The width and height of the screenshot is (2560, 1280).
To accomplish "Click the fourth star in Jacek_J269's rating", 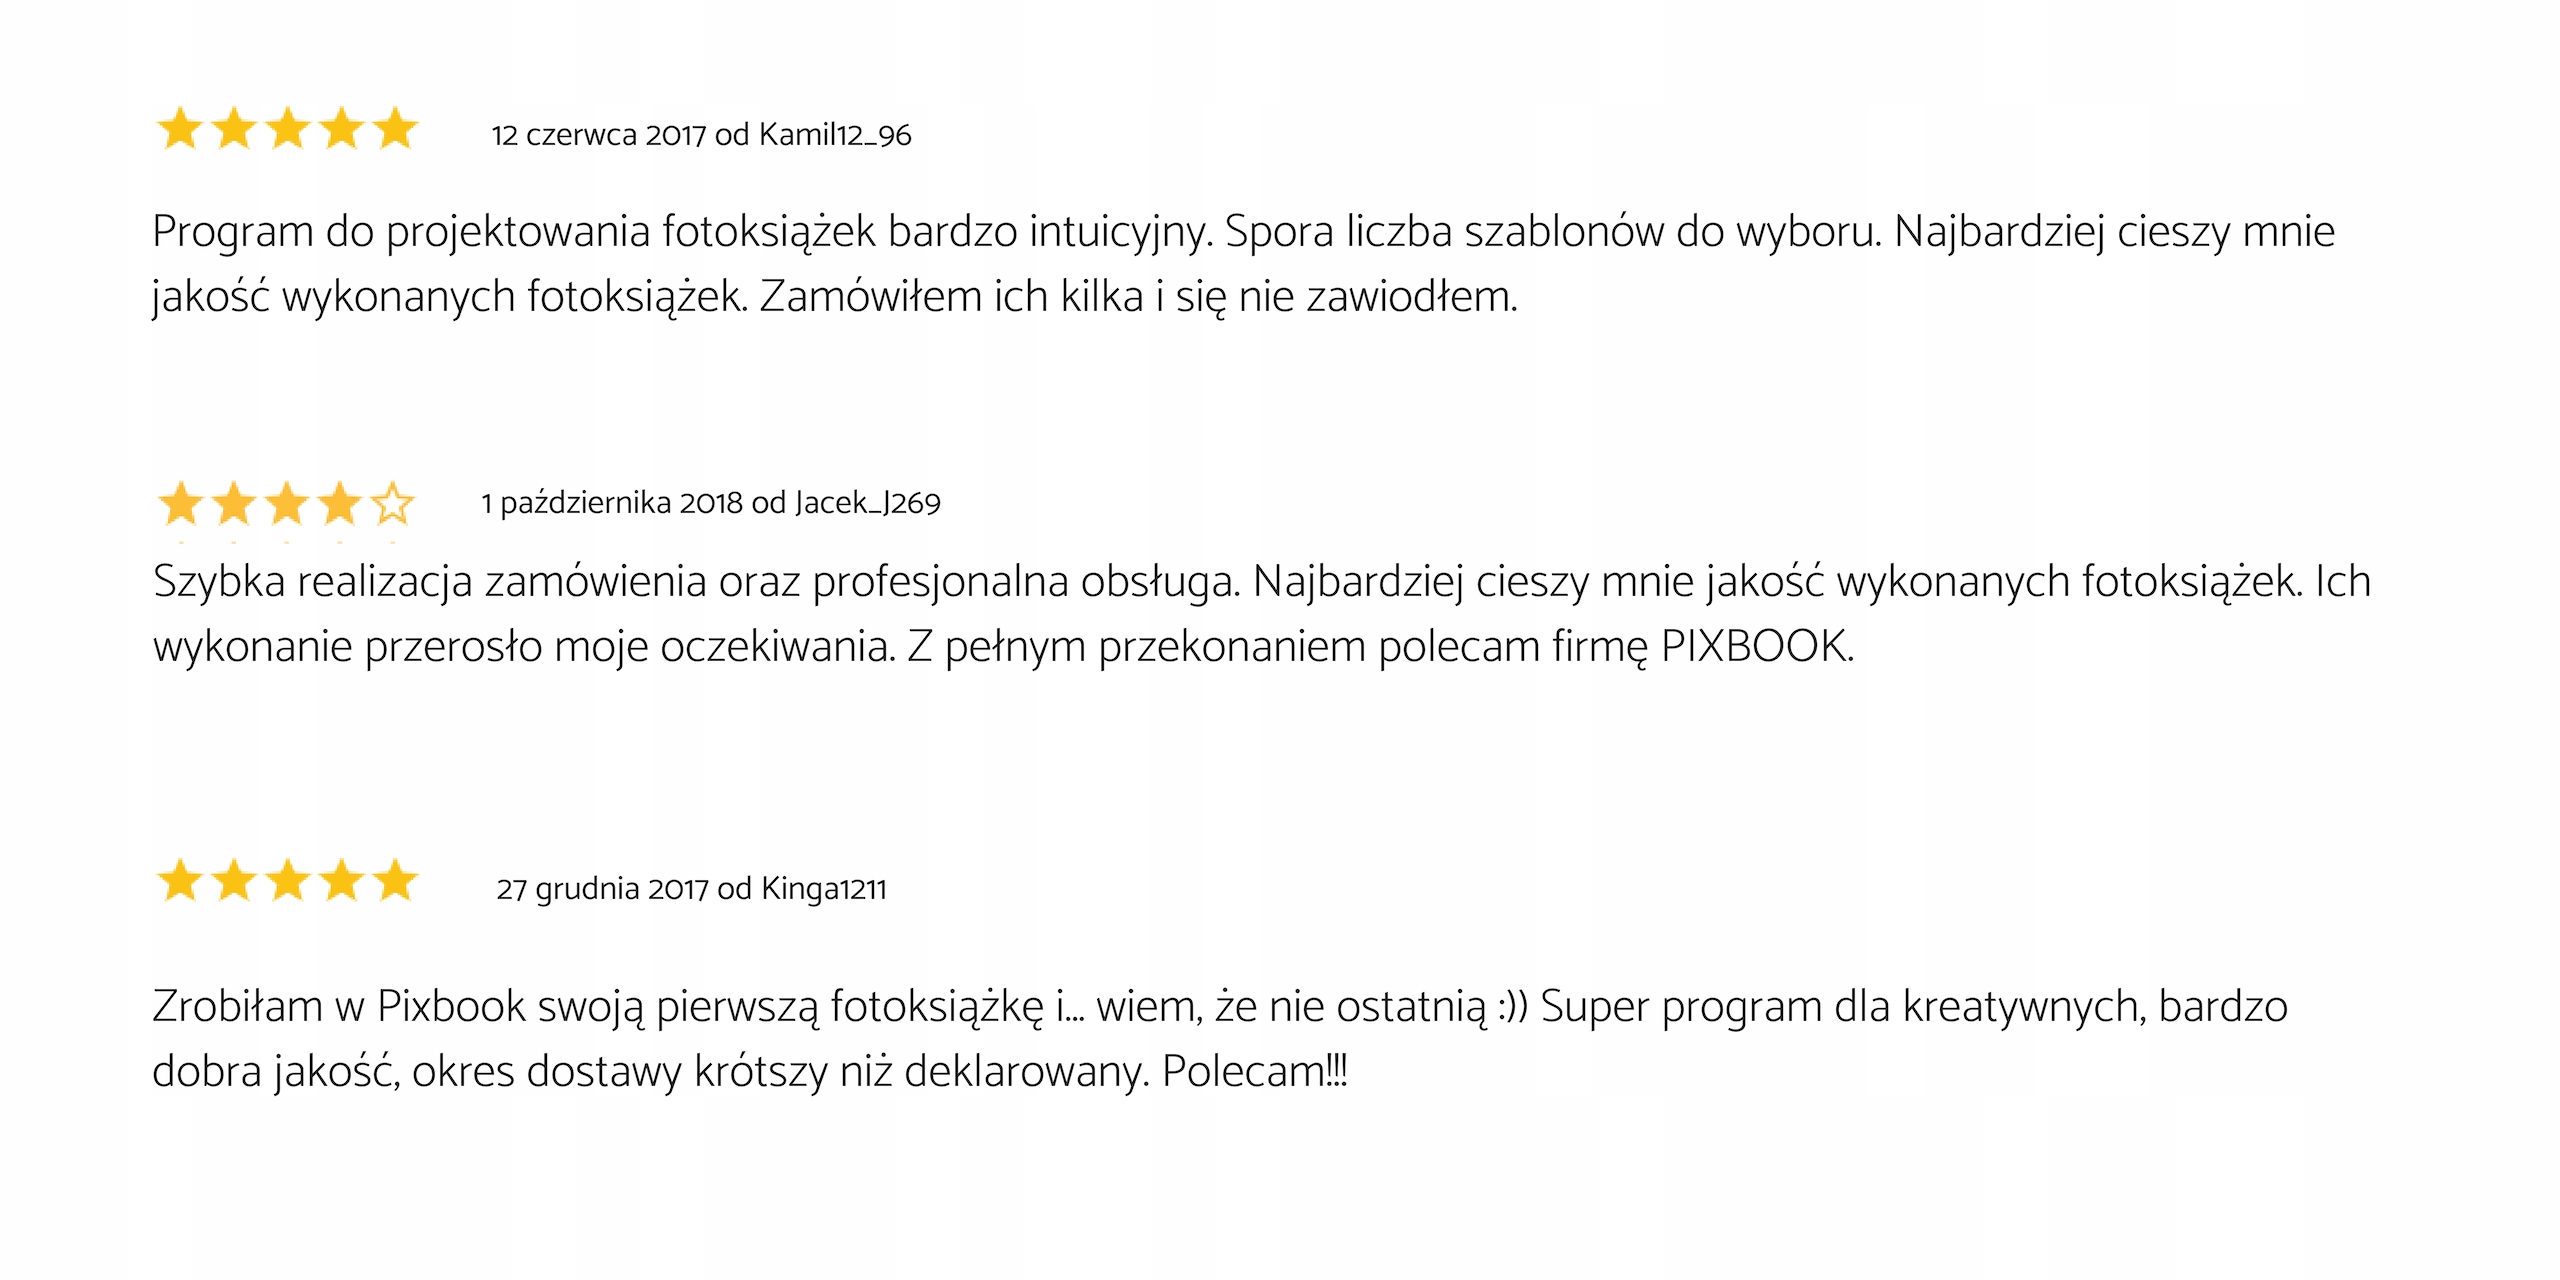I will [x=340, y=503].
